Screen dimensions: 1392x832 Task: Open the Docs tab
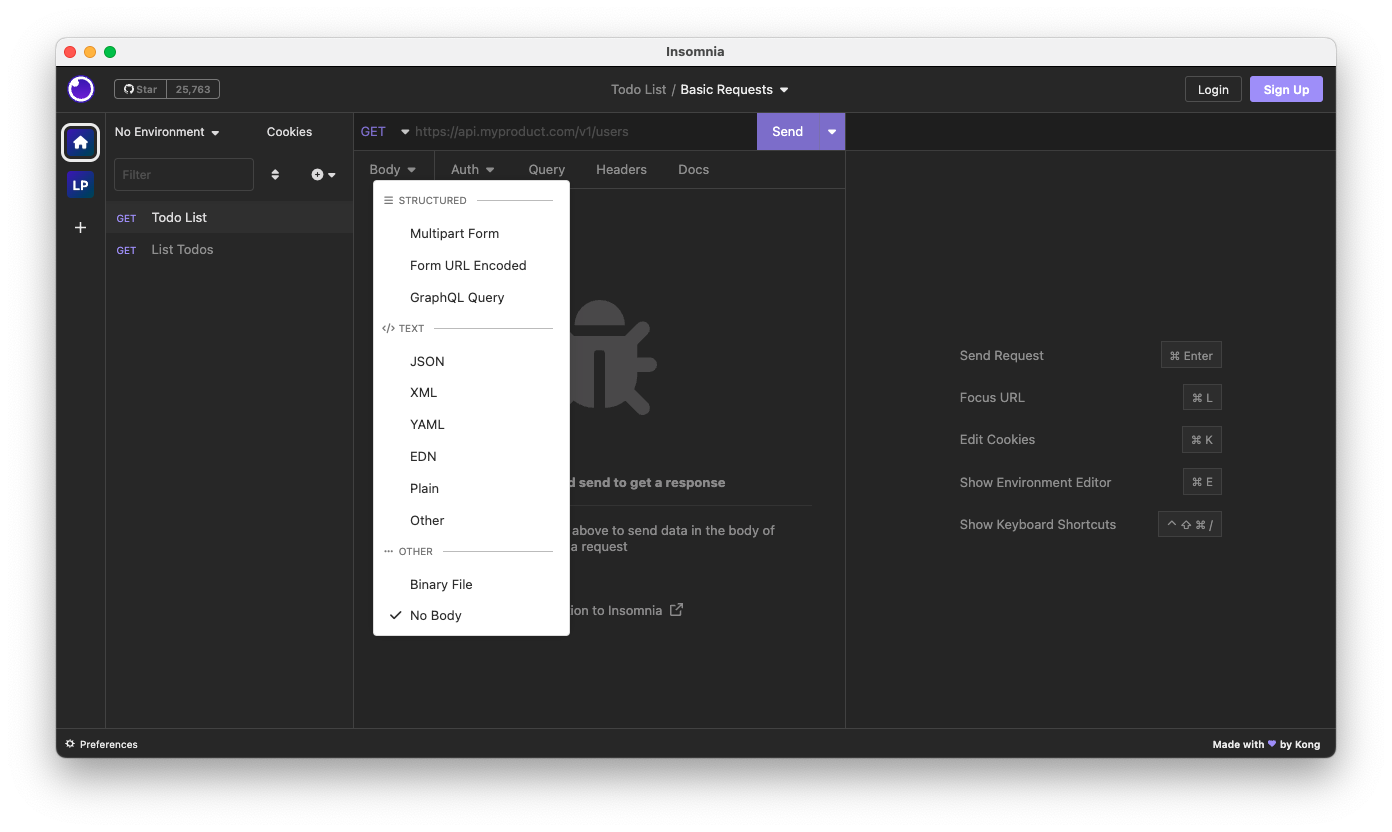click(x=693, y=169)
